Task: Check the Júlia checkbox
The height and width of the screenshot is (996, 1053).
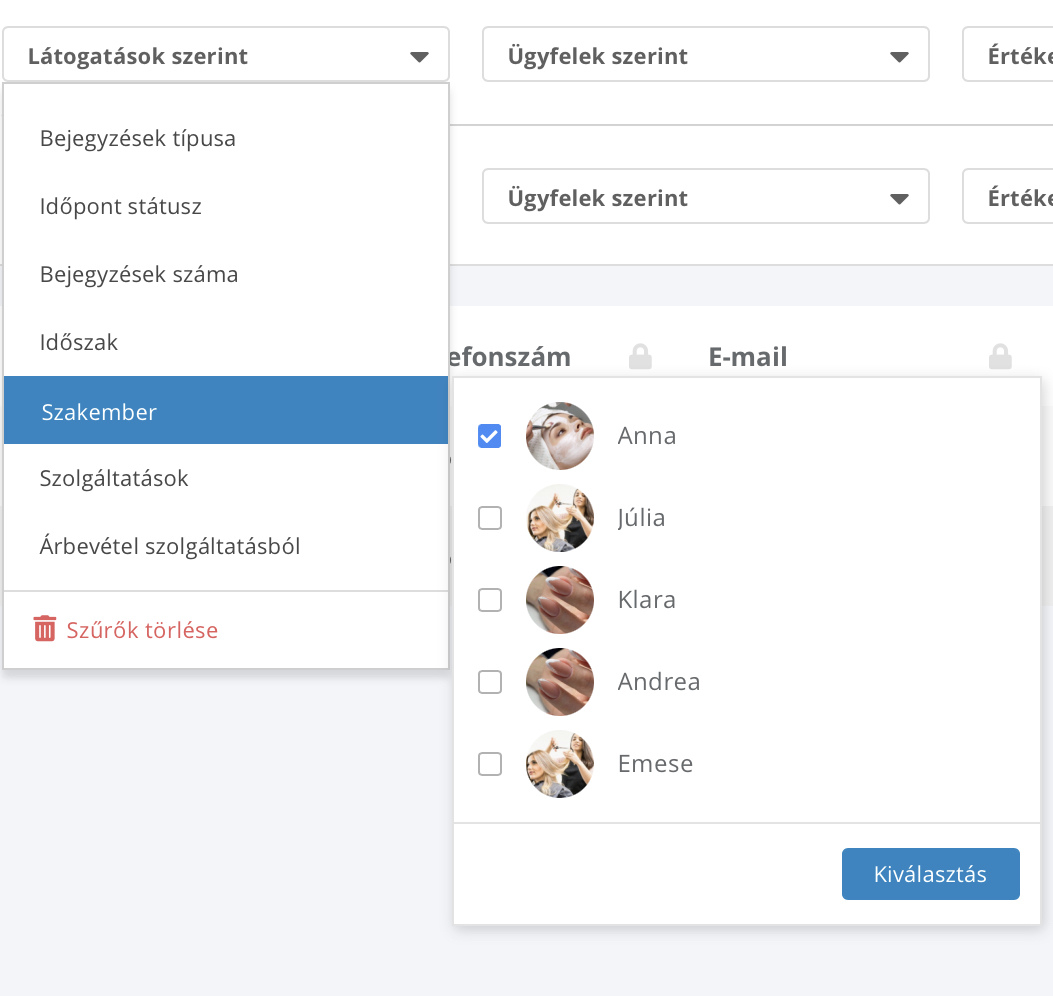Action: tap(490, 518)
